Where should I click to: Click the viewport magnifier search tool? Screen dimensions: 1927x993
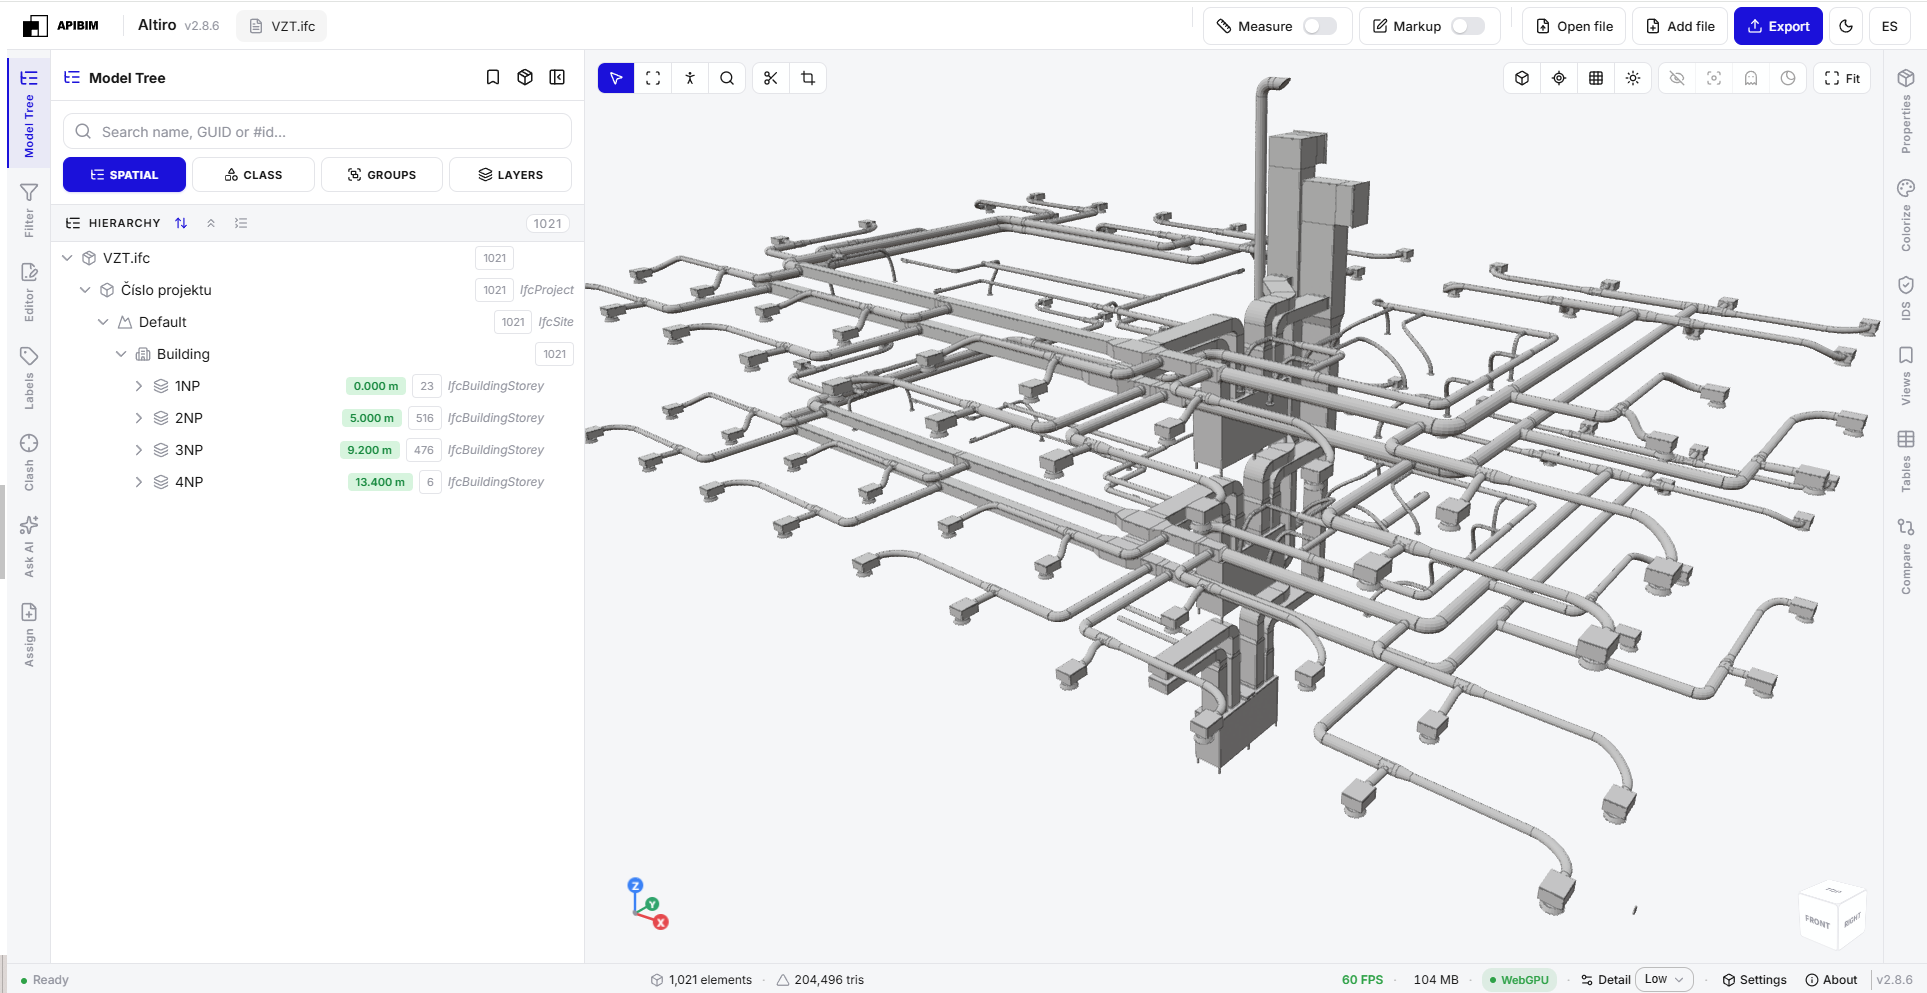coord(727,78)
